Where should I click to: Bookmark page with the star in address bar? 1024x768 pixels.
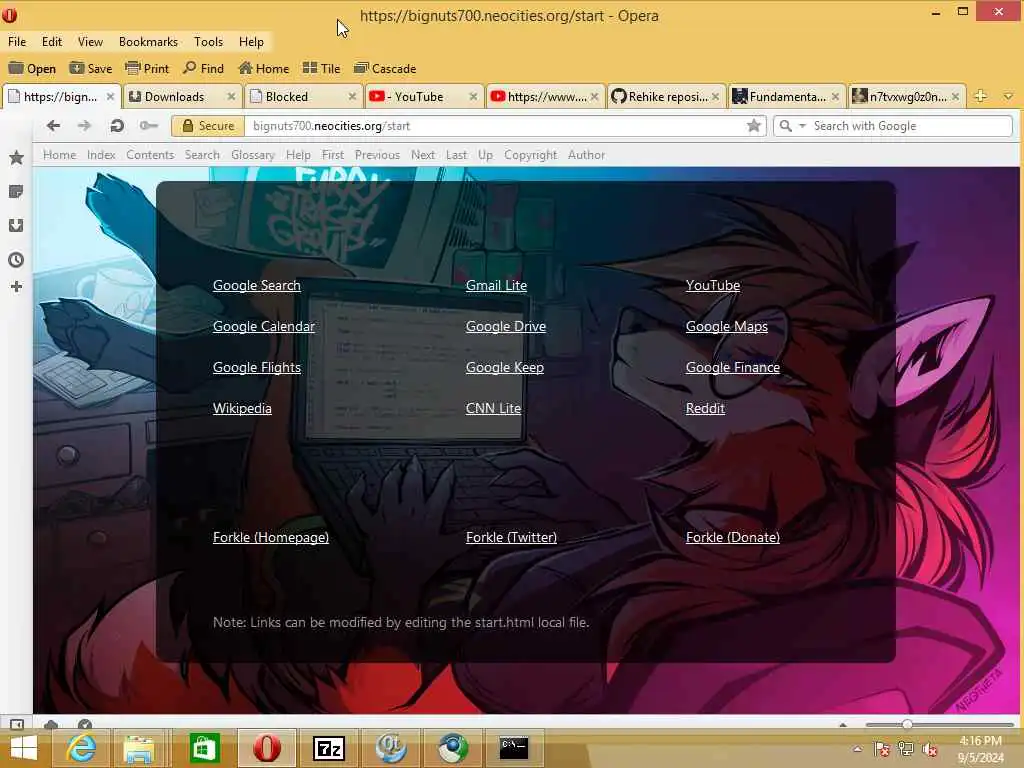754,125
